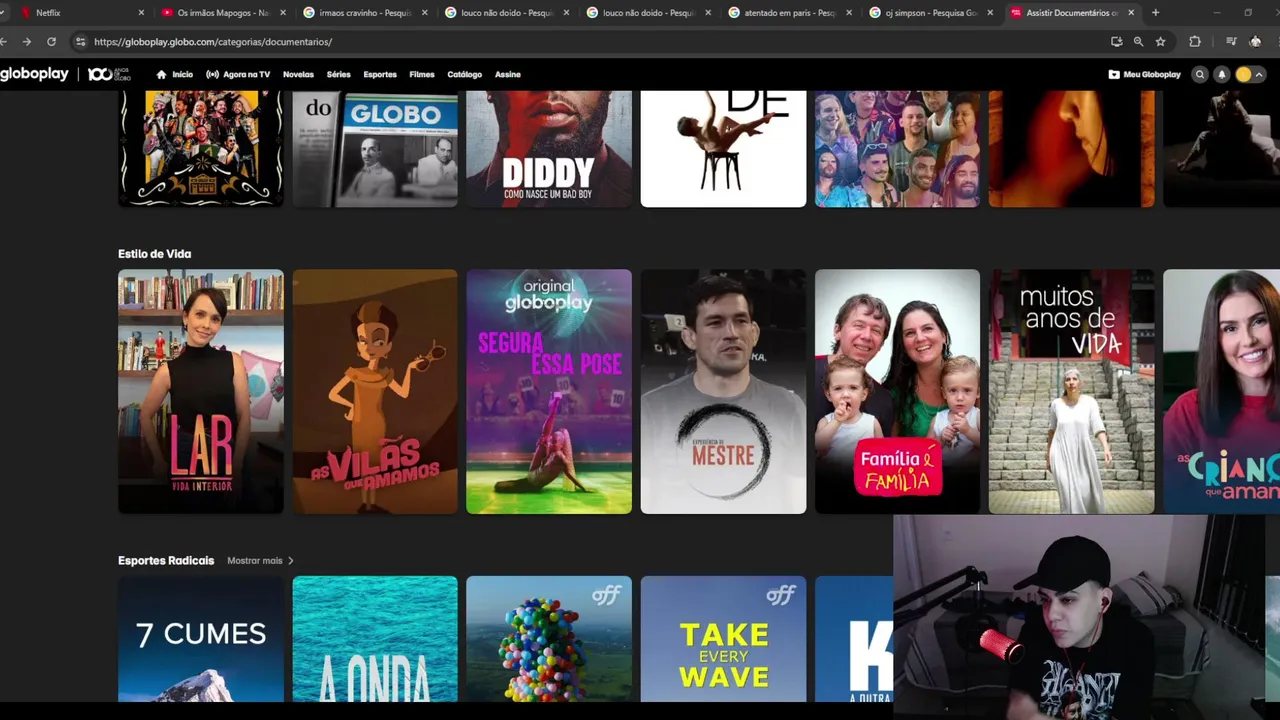Go forward with the browser arrow
Screen dimensions: 1280x720
(x=27, y=41)
